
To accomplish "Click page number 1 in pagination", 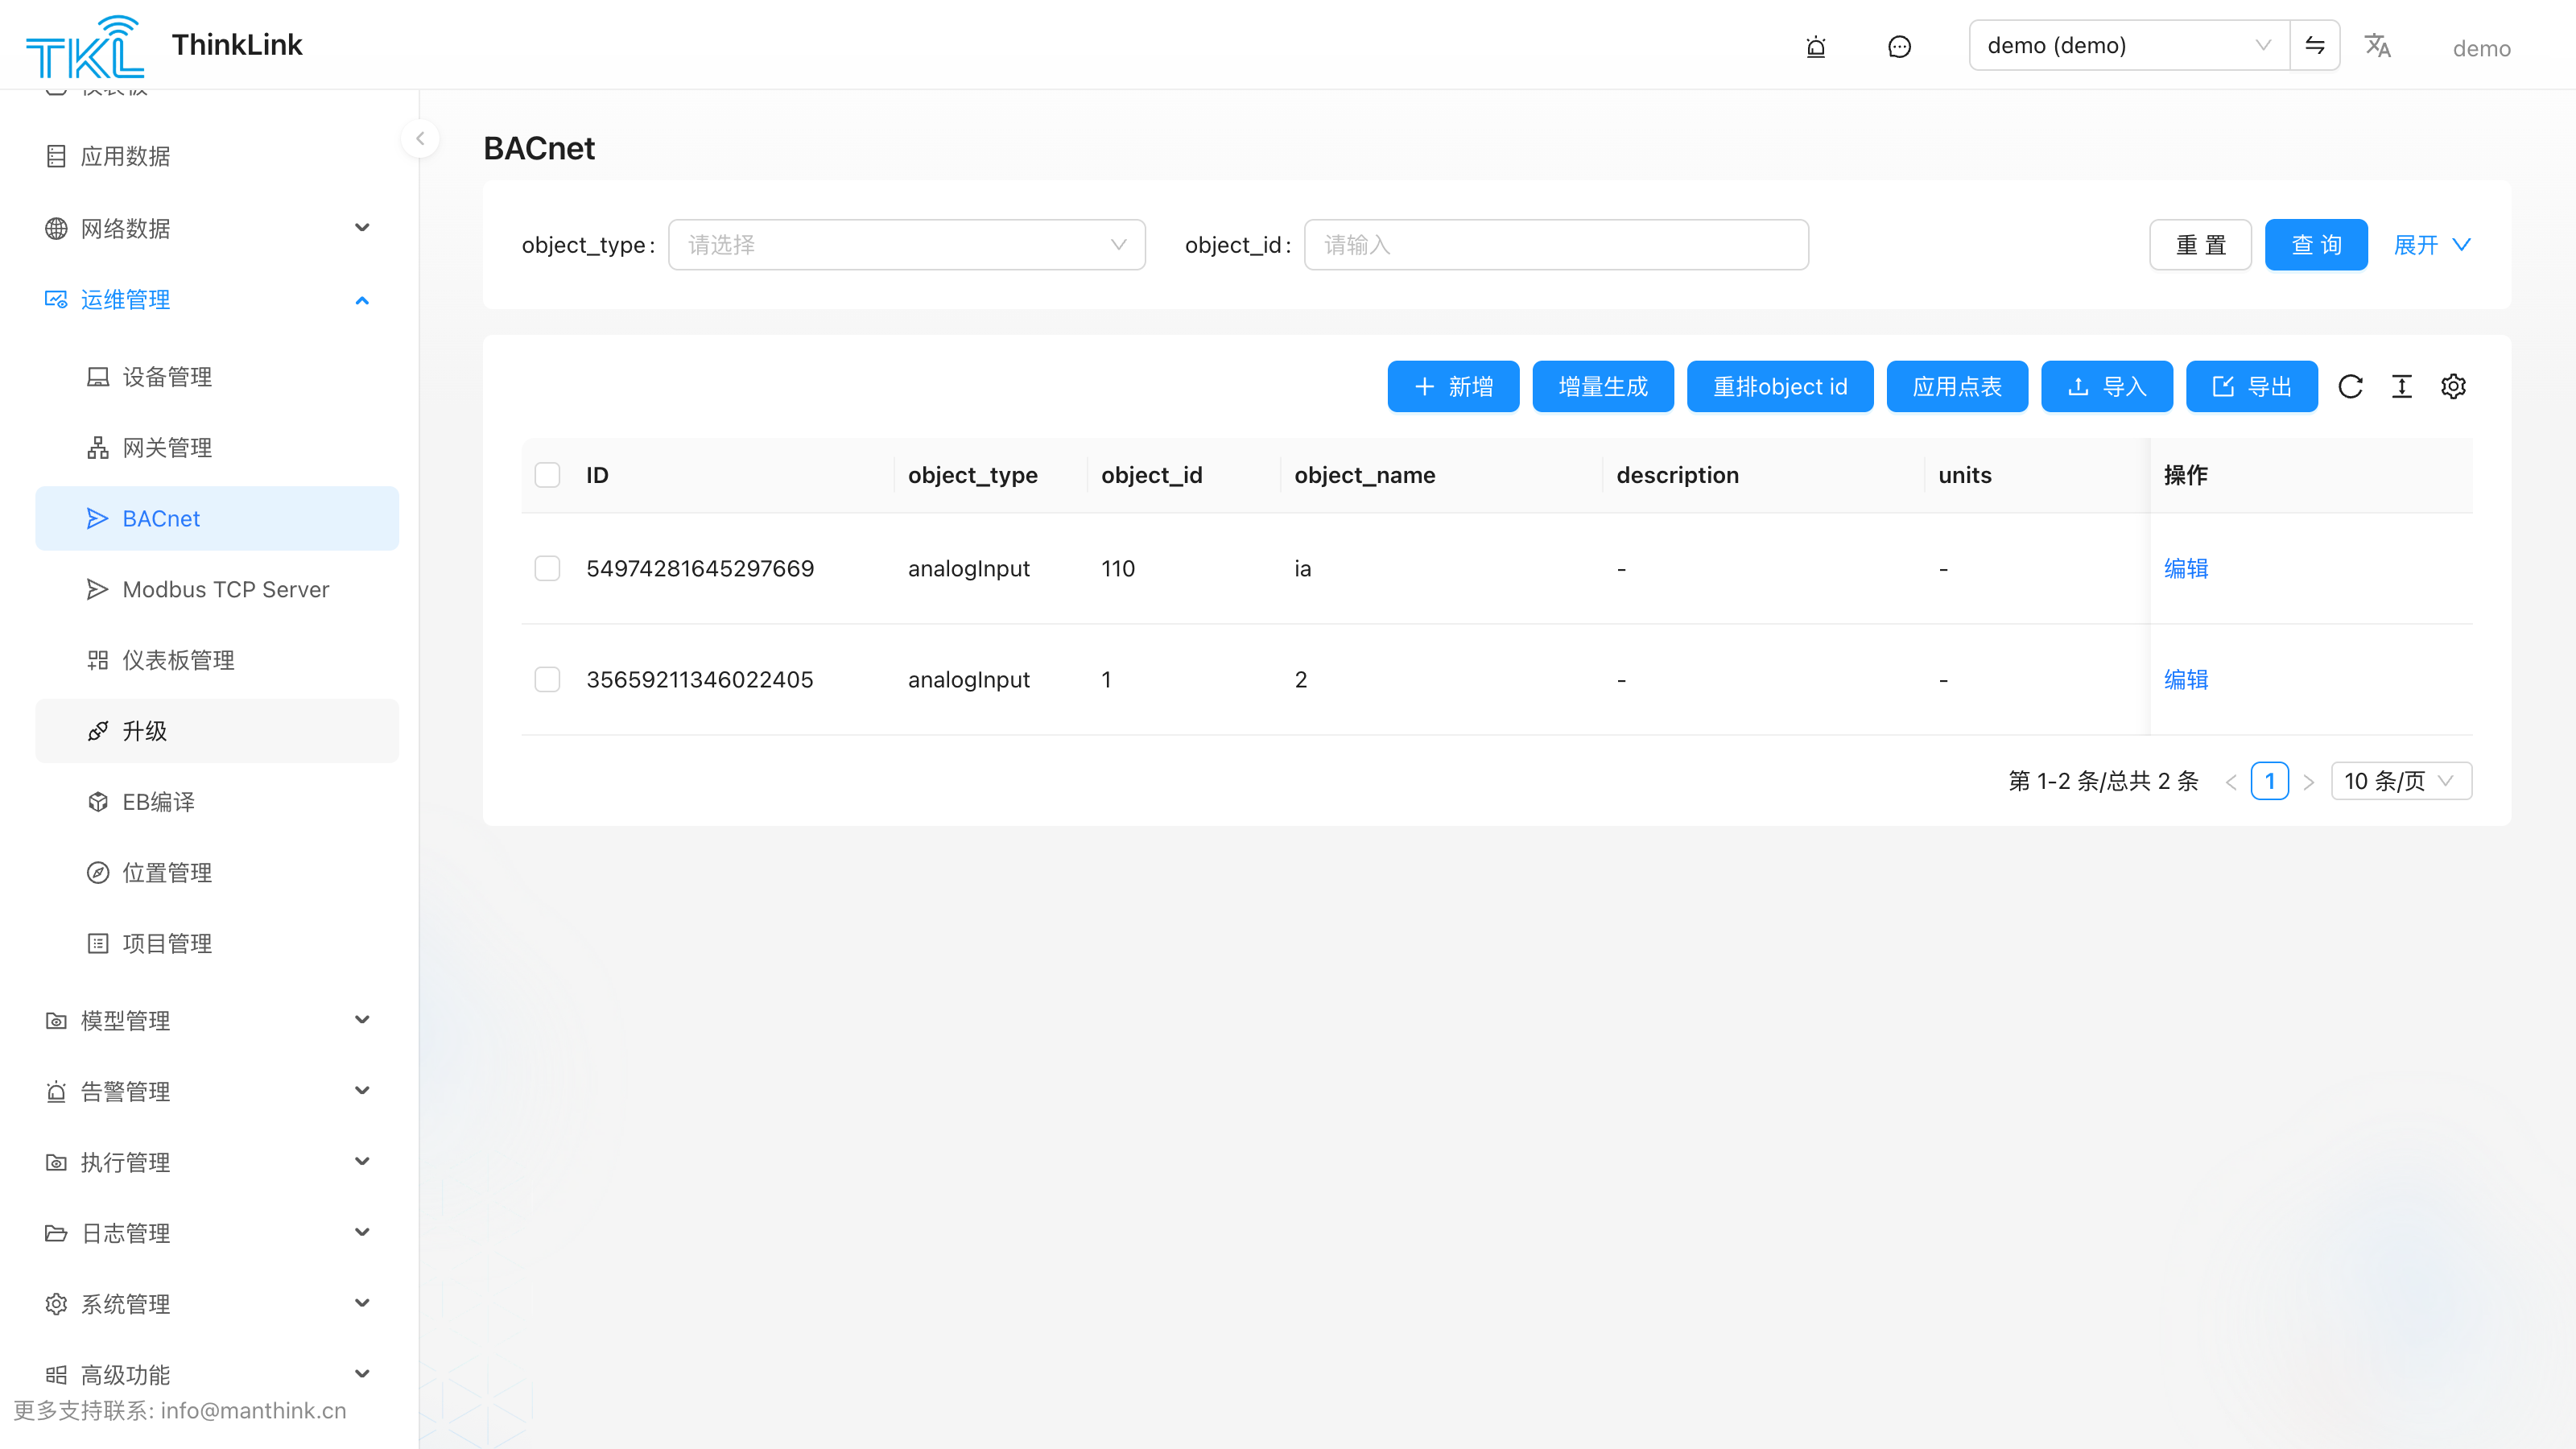I will click(x=2270, y=781).
